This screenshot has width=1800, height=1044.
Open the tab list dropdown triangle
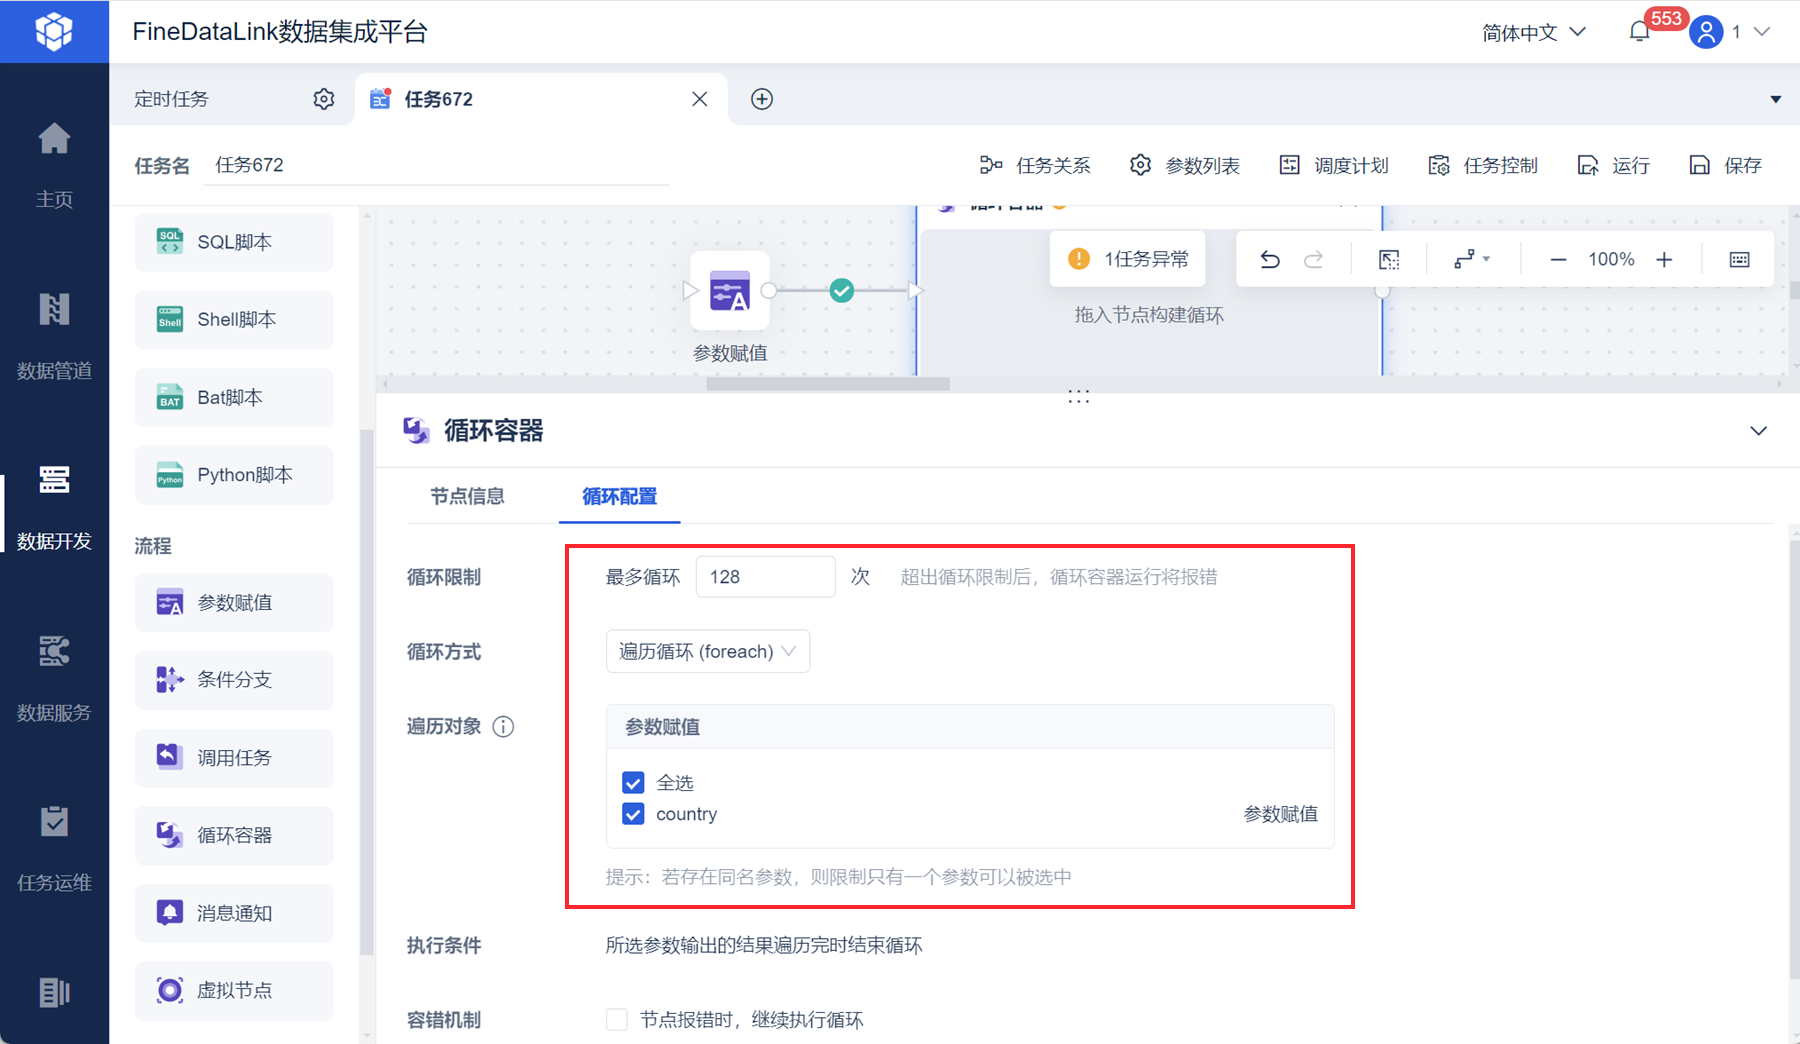[1776, 99]
